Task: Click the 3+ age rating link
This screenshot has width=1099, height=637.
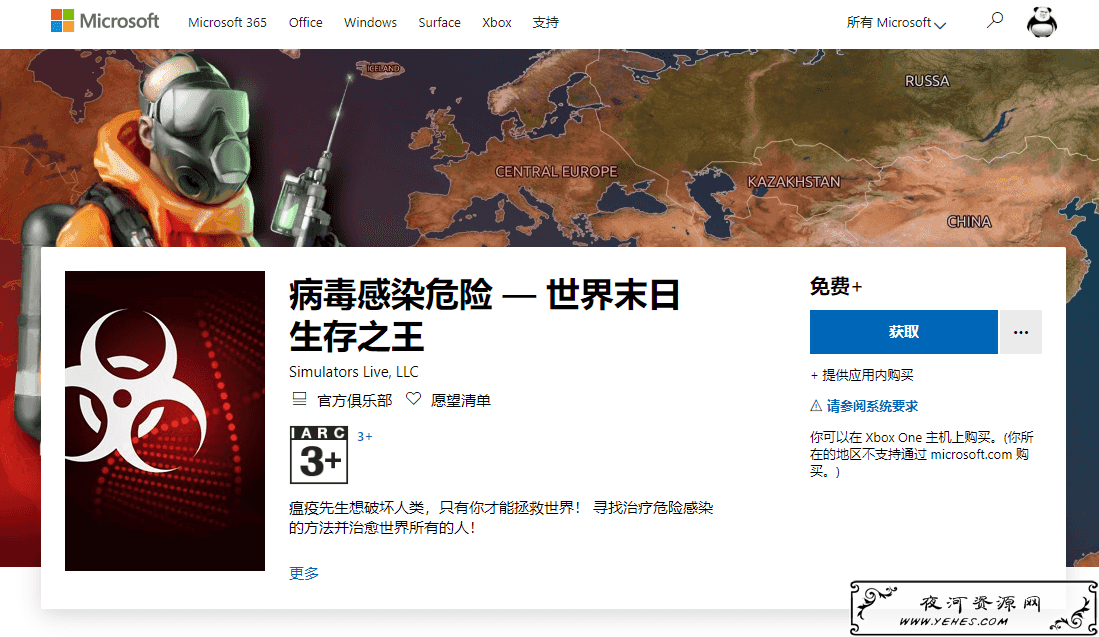Action: (x=364, y=437)
